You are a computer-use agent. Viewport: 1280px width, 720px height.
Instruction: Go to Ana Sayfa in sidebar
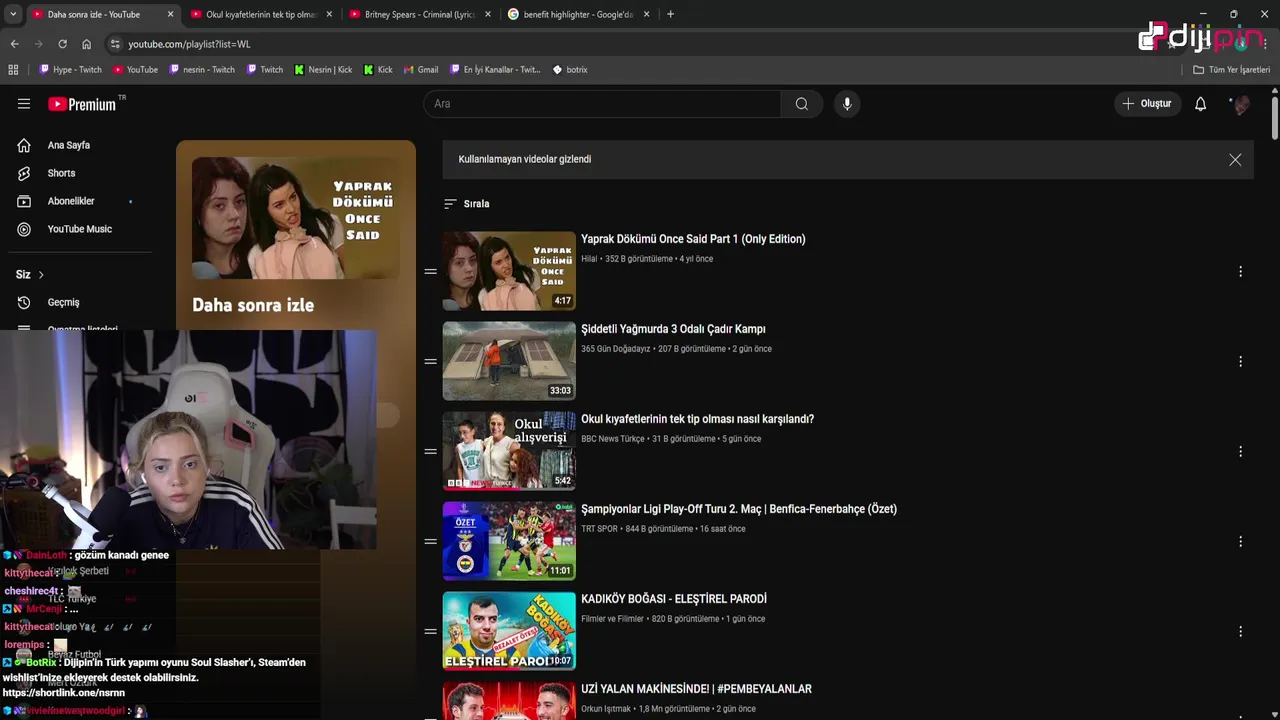pos(69,145)
